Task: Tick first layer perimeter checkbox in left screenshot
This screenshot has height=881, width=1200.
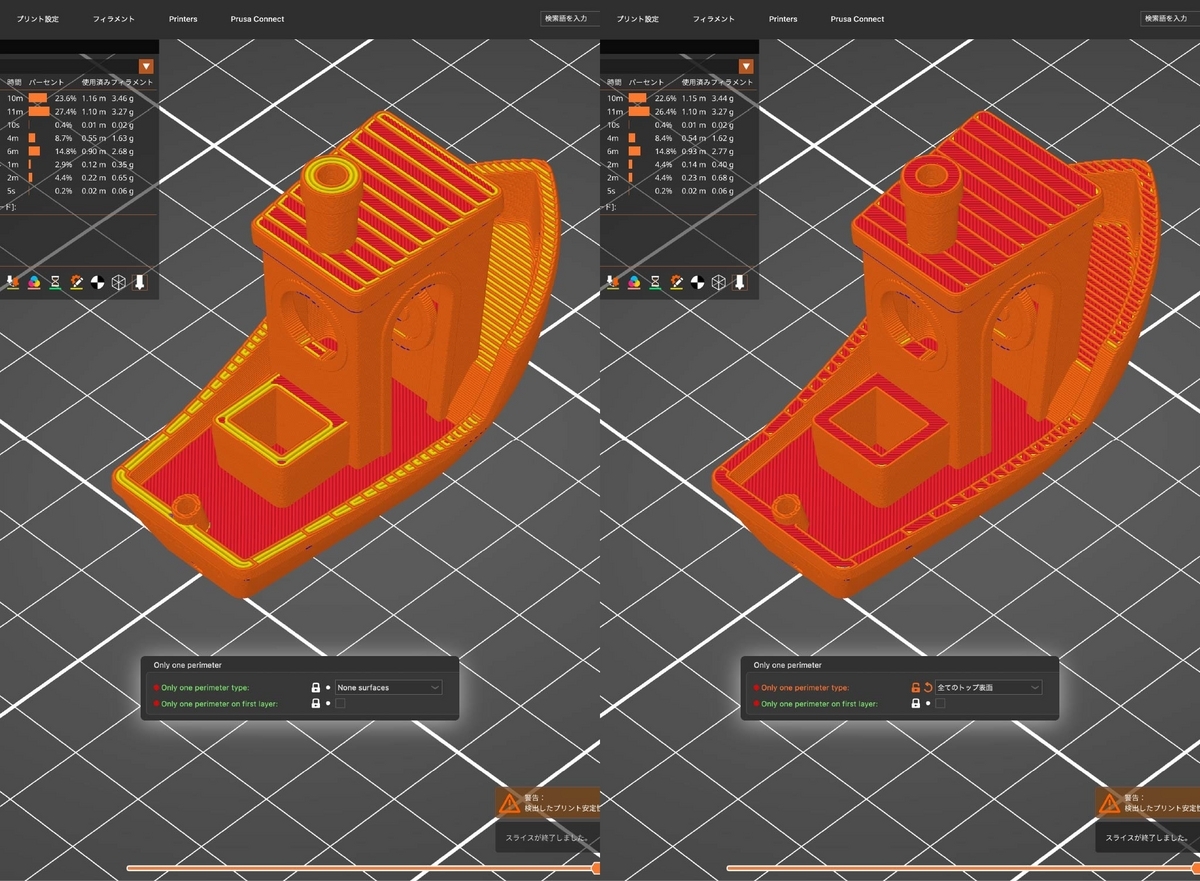Action: (340, 704)
